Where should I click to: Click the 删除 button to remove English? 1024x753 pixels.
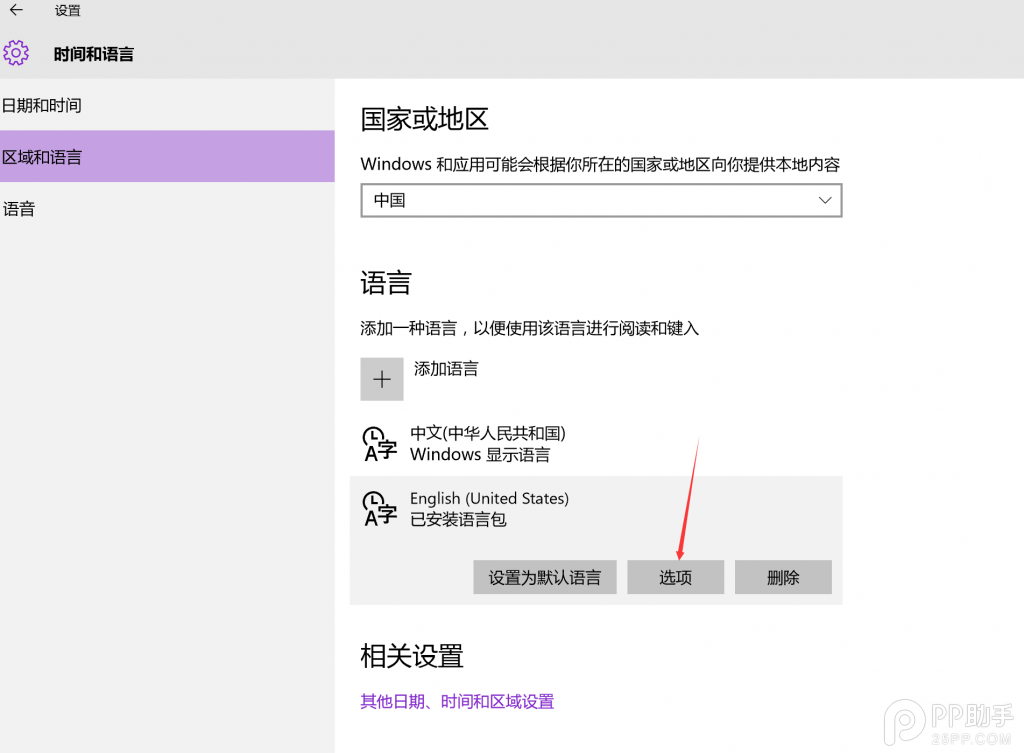pyautogui.click(x=783, y=577)
